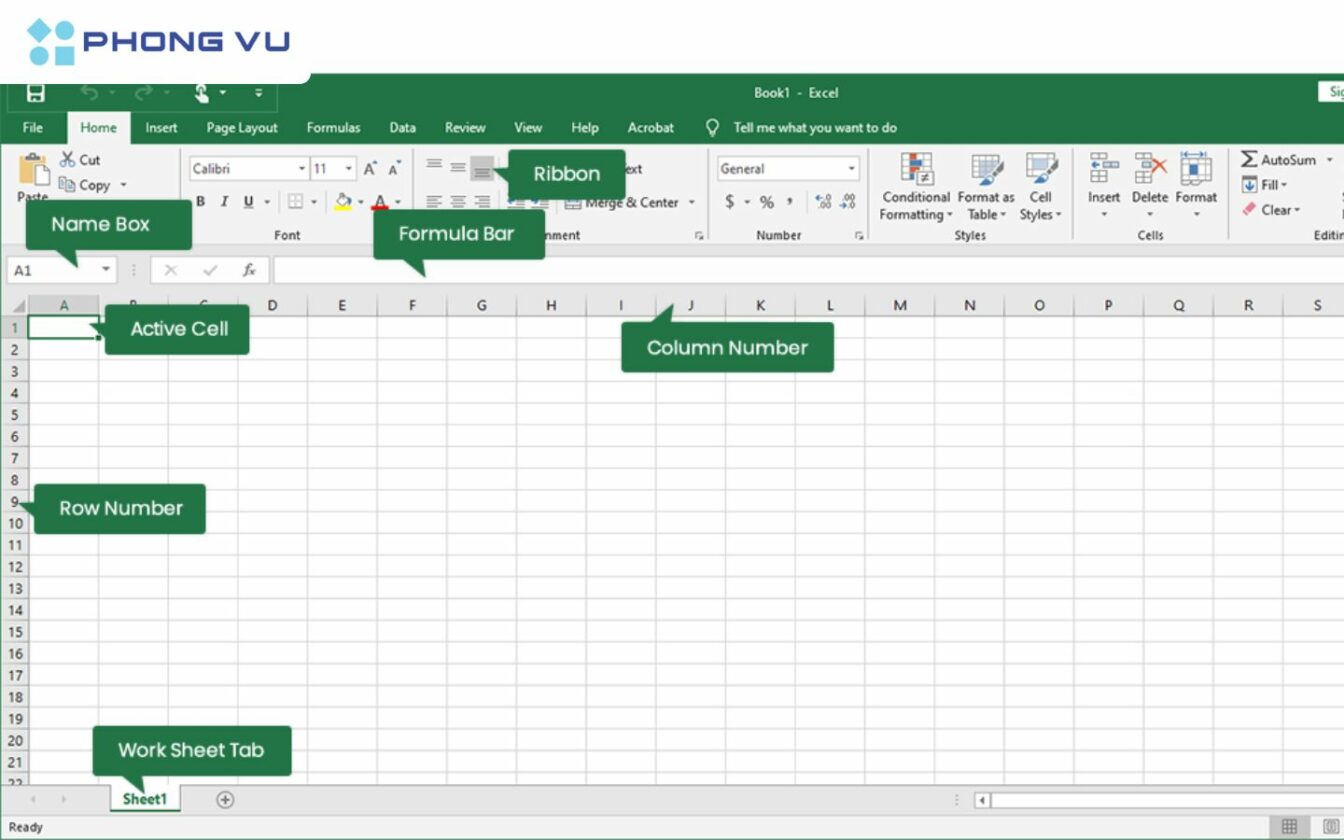
Task: Click the Save icon in the Quick Access toolbar
Action: (x=35, y=93)
